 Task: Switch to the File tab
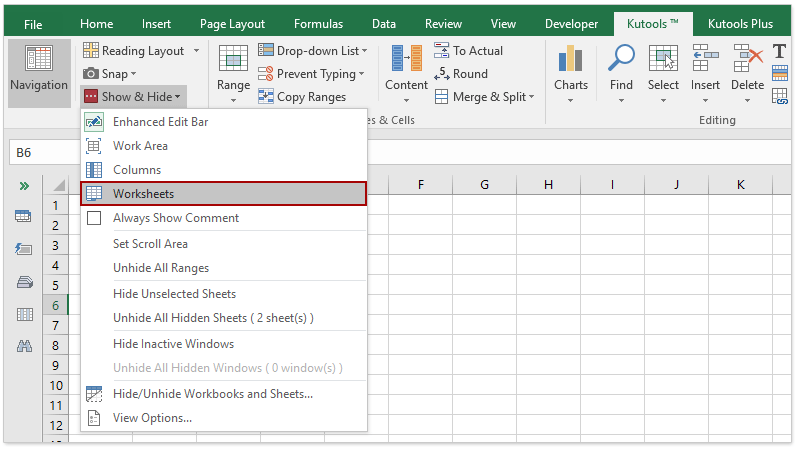point(33,24)
